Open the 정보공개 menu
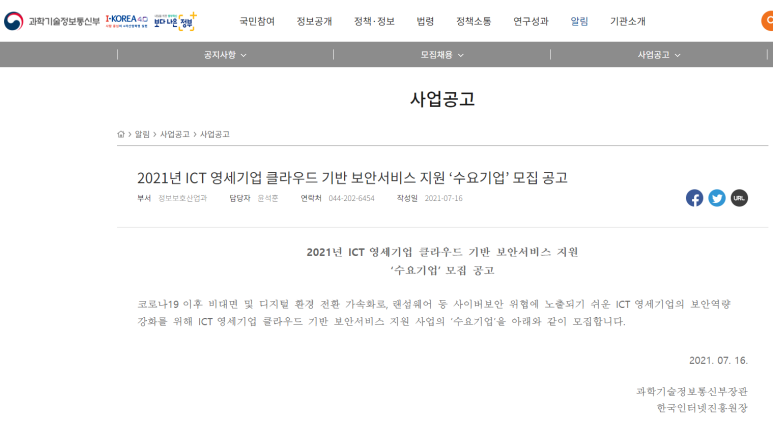 tap(315, 21)
